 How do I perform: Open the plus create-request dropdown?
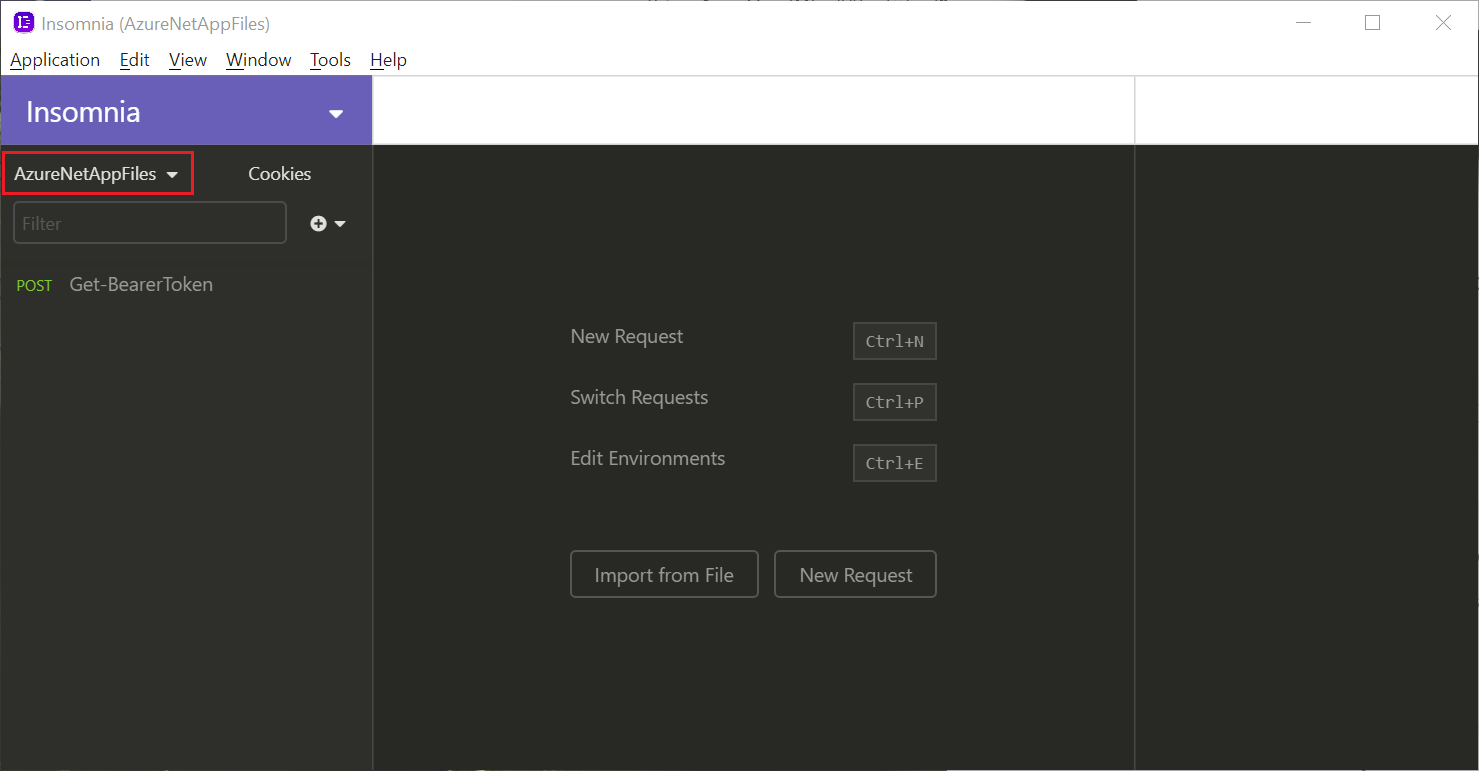pos(328,224)
